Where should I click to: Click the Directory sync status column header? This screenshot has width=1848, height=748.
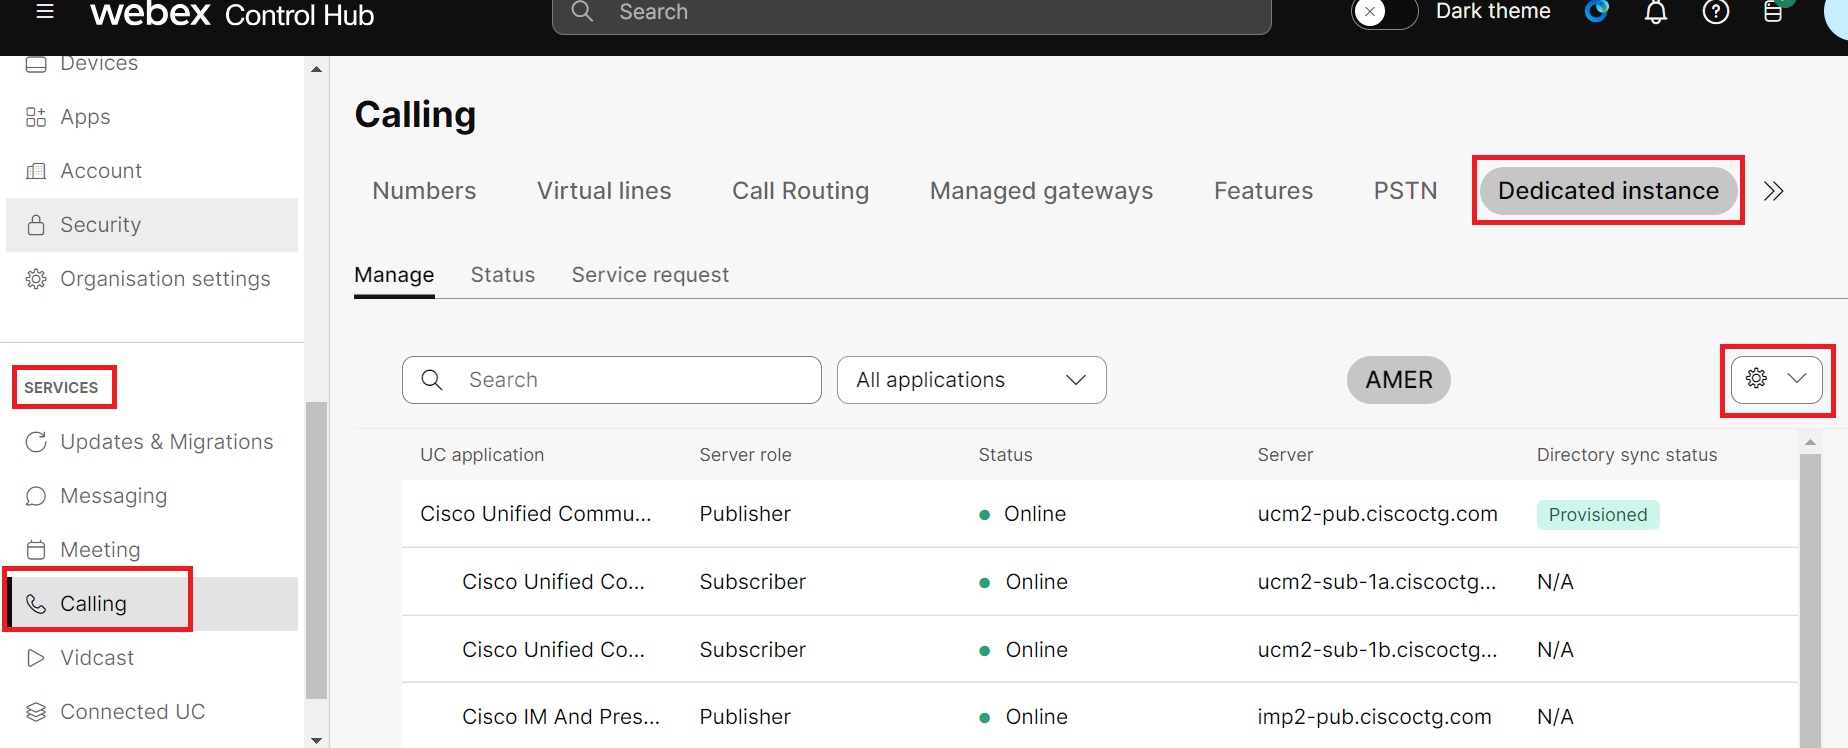[x=1626, y=455]
